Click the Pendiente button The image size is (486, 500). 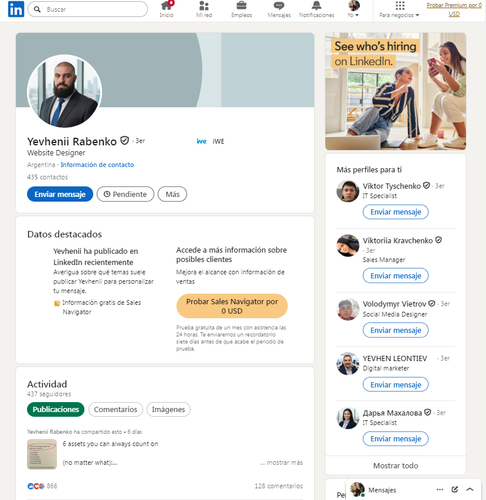(x=125, y=194)
